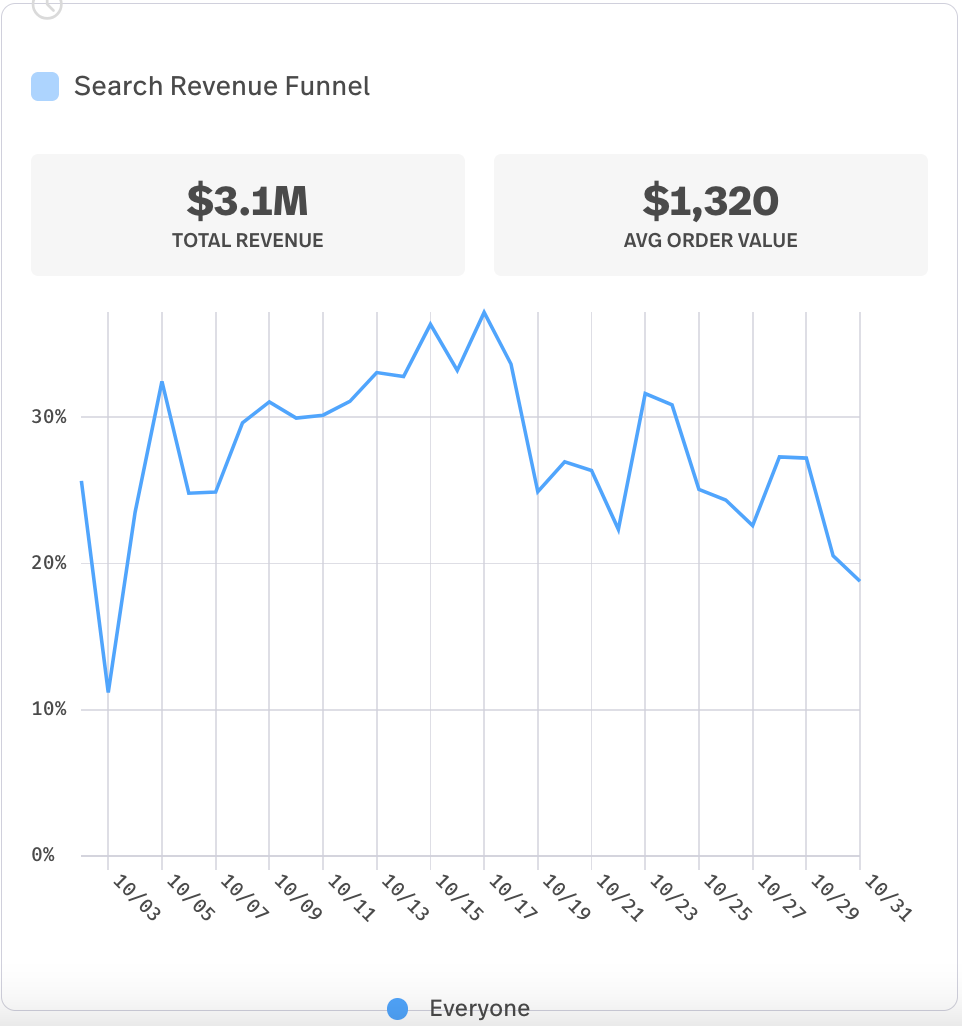Click the 10% y-axis label
This screenshot has width=962, height=1026.
pyautogui.click(x=47, y=709)
